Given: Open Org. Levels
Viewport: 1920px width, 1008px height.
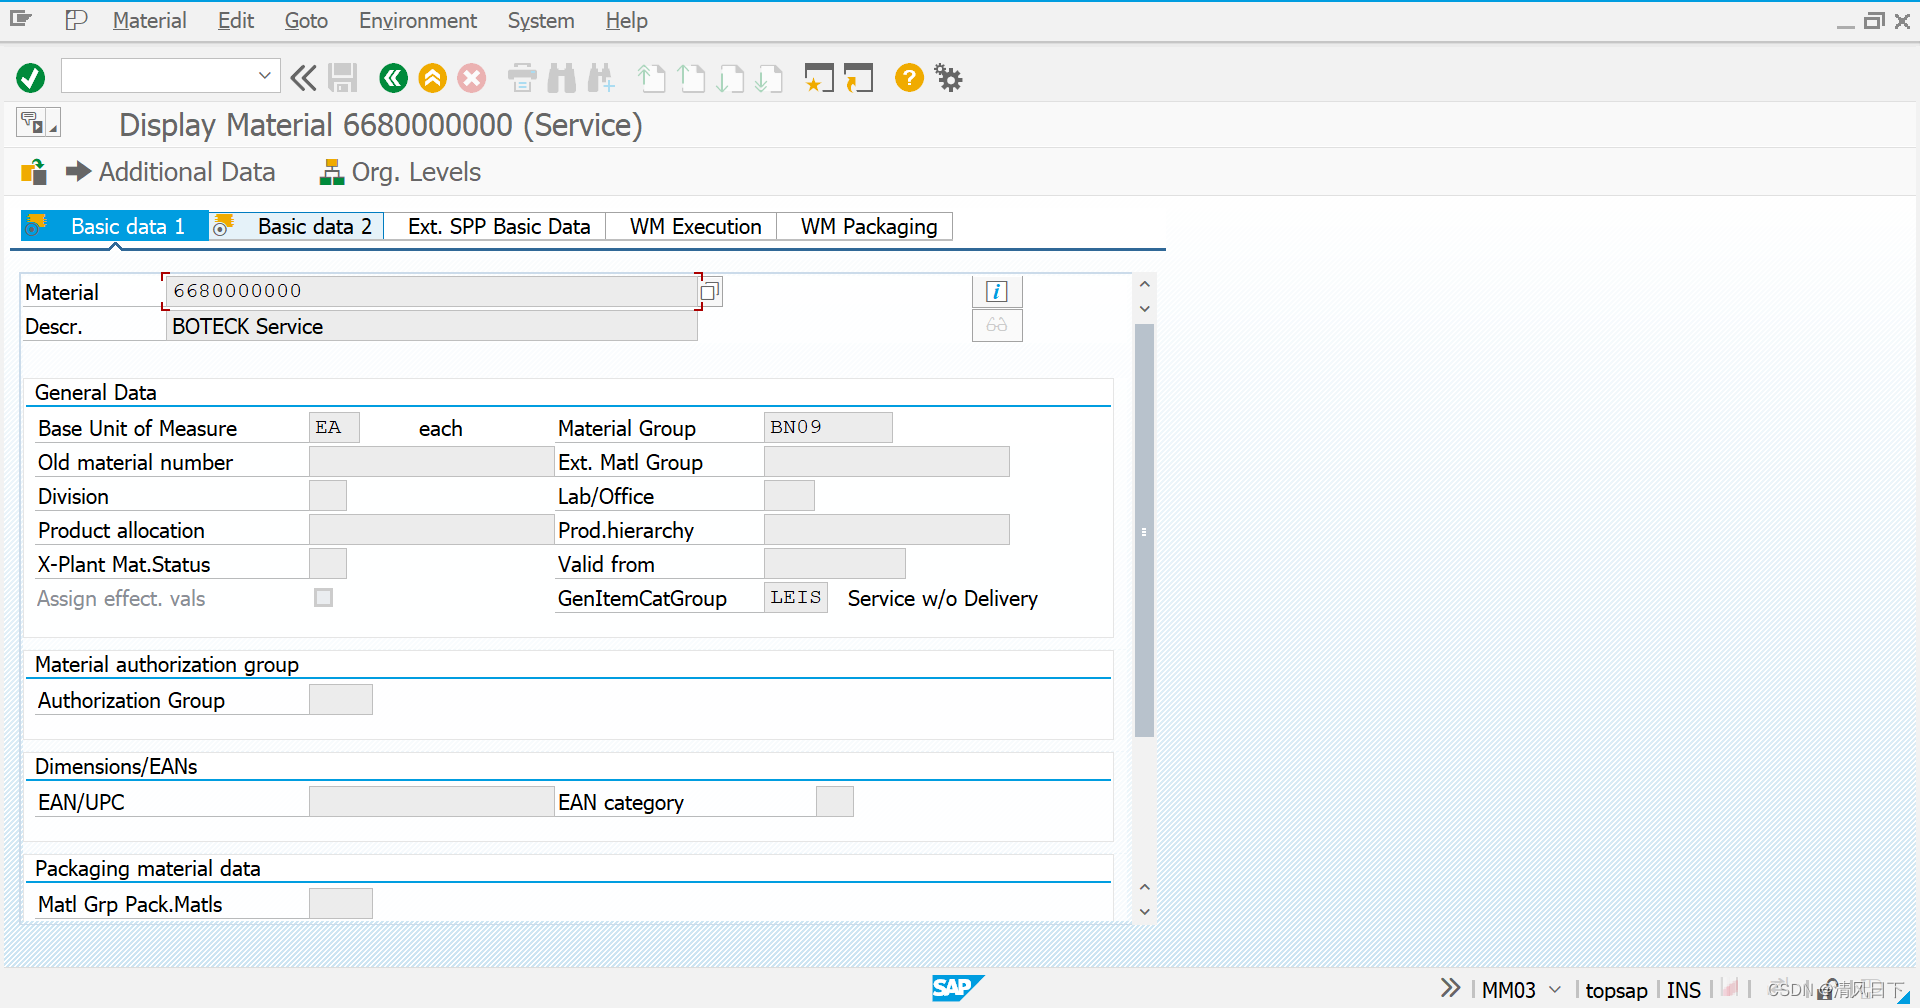Looking at the screenshot, I should coord(400,172).
